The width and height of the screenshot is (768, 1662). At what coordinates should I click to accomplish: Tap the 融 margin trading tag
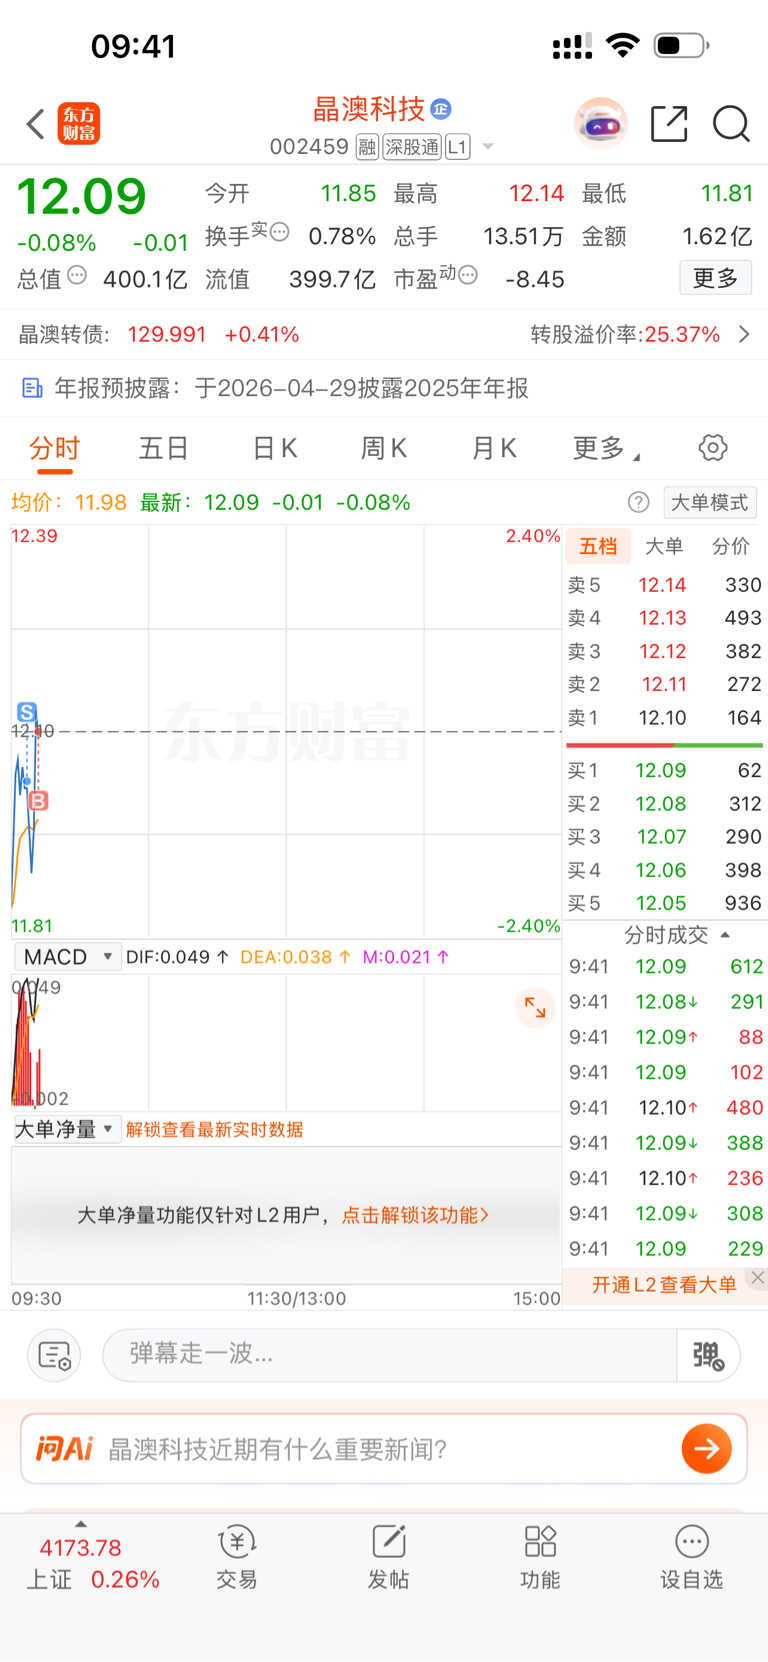[x=367, y=147]
